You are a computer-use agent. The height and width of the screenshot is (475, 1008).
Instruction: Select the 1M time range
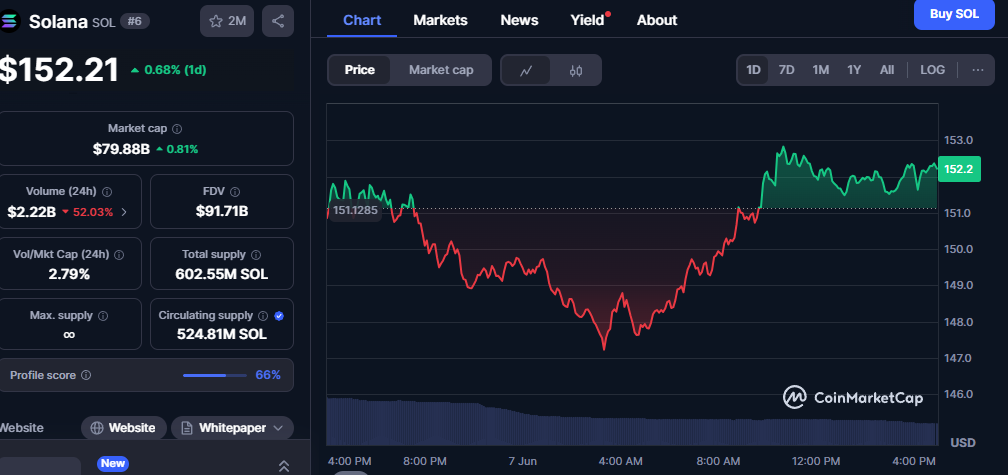point(820,69)
